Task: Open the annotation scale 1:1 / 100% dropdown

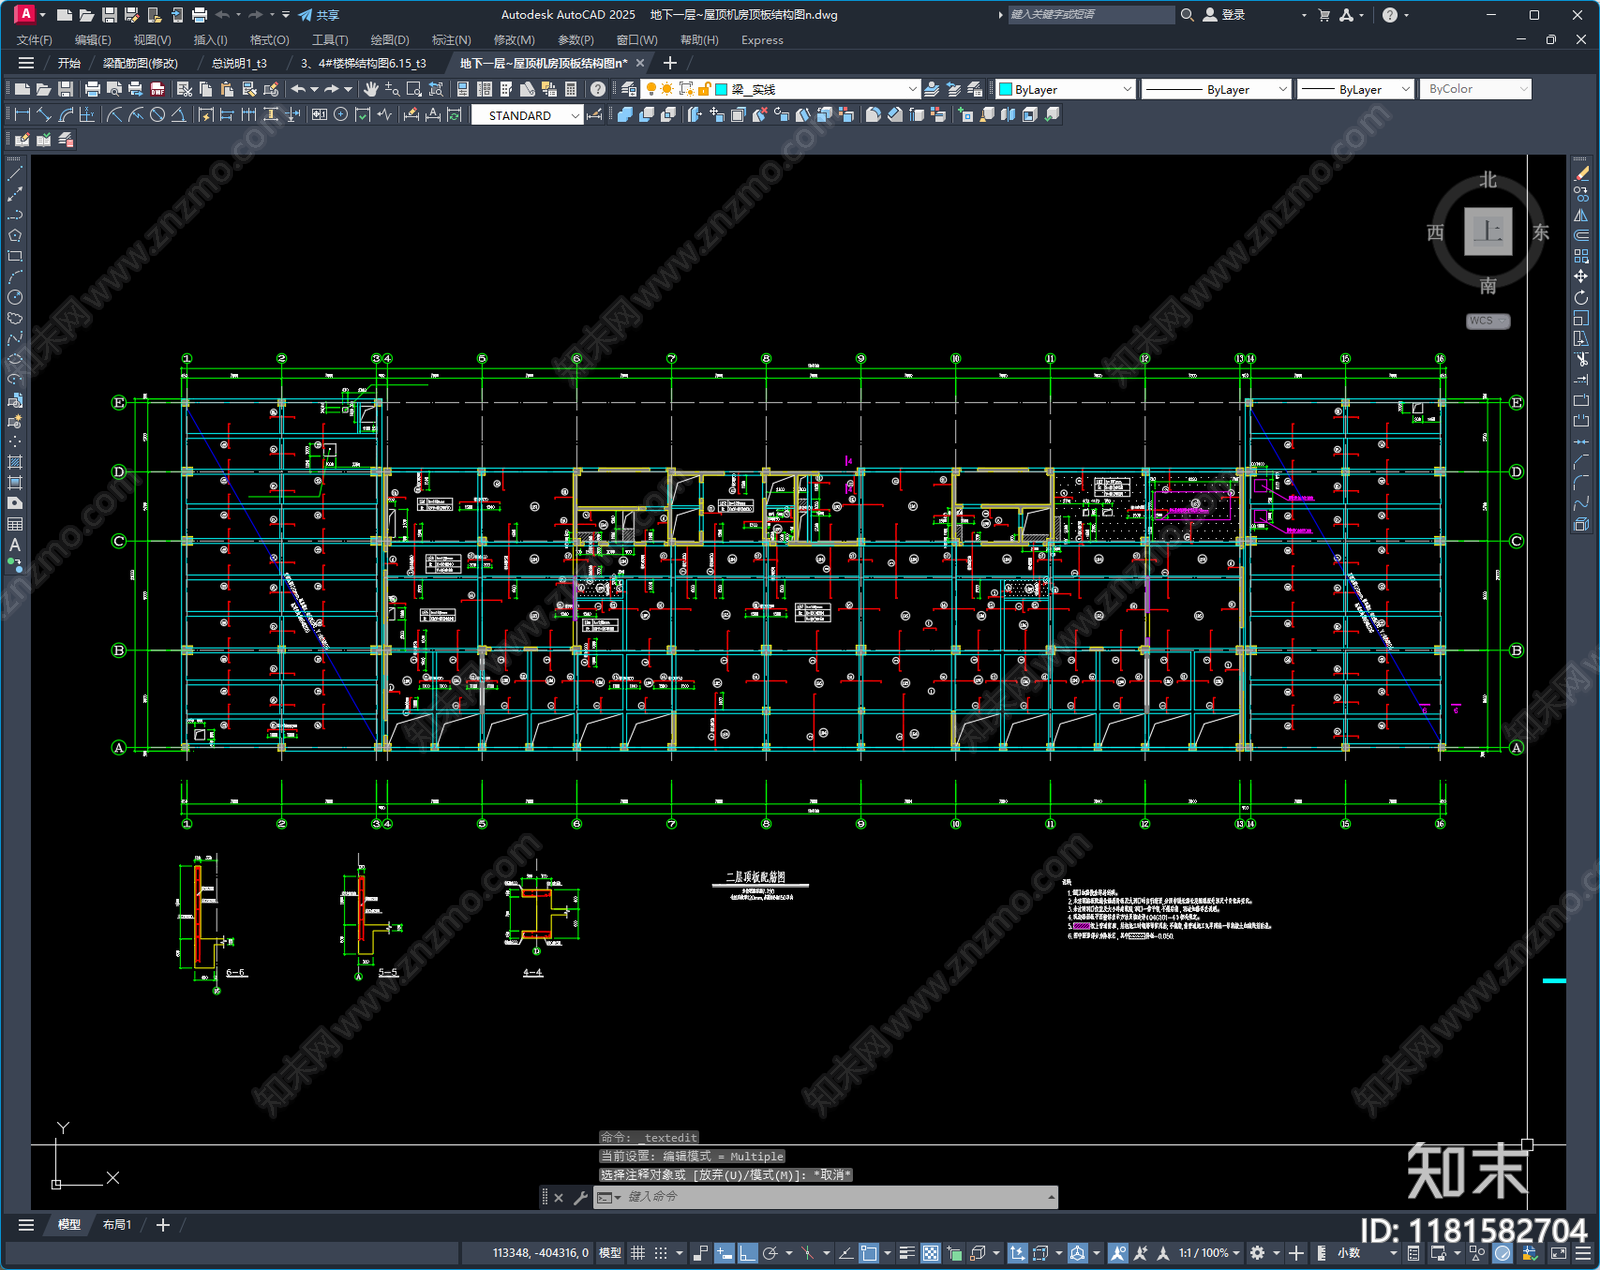Action: pos(1209,1253)
